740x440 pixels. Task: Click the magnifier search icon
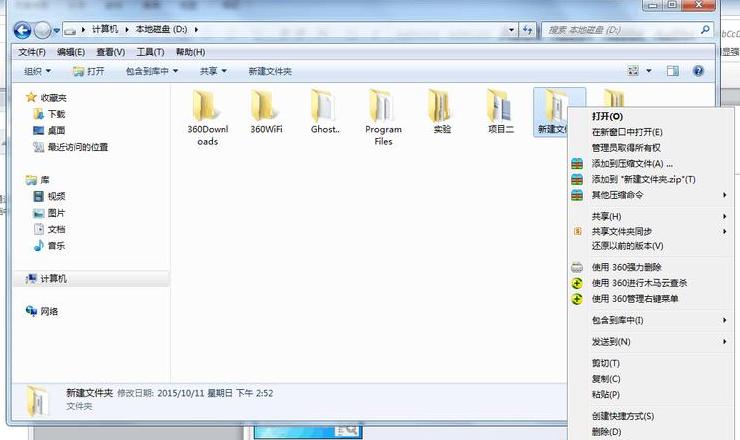[705, 30]
